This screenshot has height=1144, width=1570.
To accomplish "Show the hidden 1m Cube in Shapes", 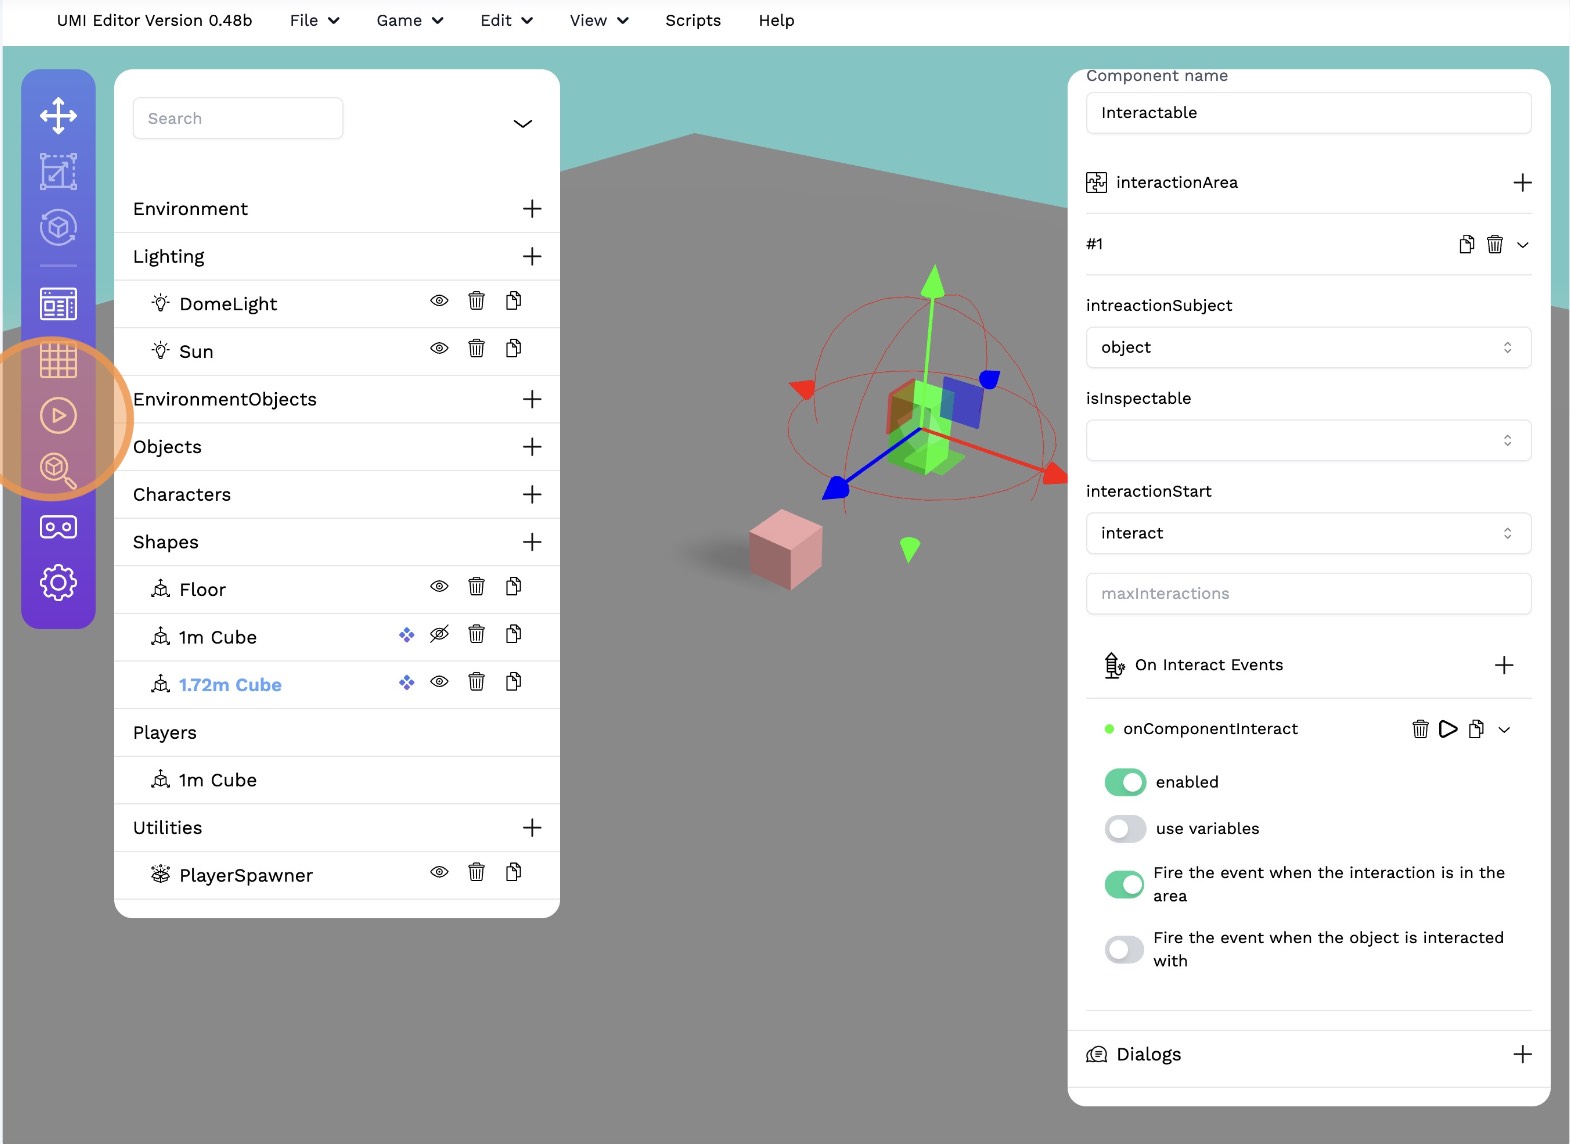I will click(439, 635).
